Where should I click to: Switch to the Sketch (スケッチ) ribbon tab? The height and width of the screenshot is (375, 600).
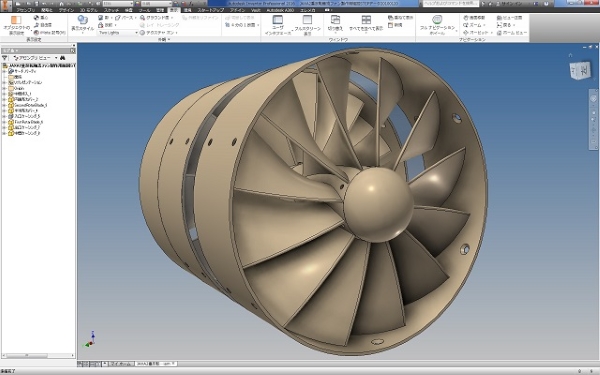(111, 10)
